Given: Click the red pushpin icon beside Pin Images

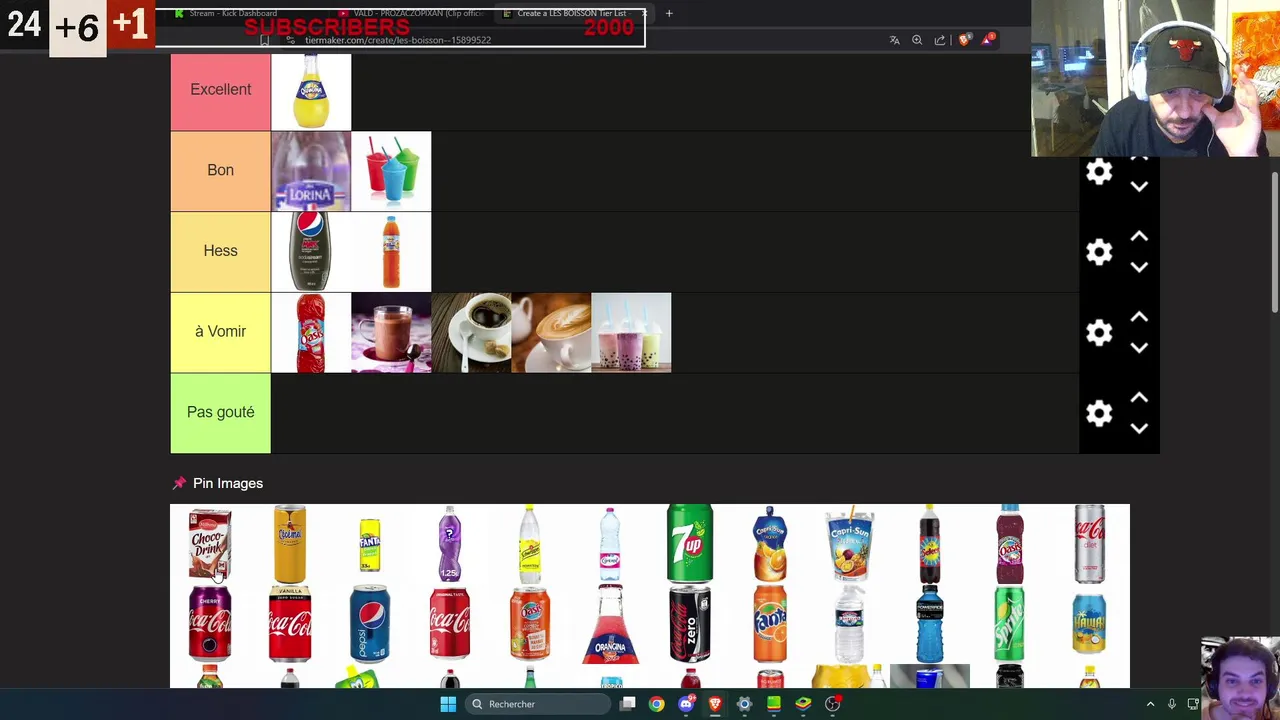Looking at the screenshot, I should (179, 483).
